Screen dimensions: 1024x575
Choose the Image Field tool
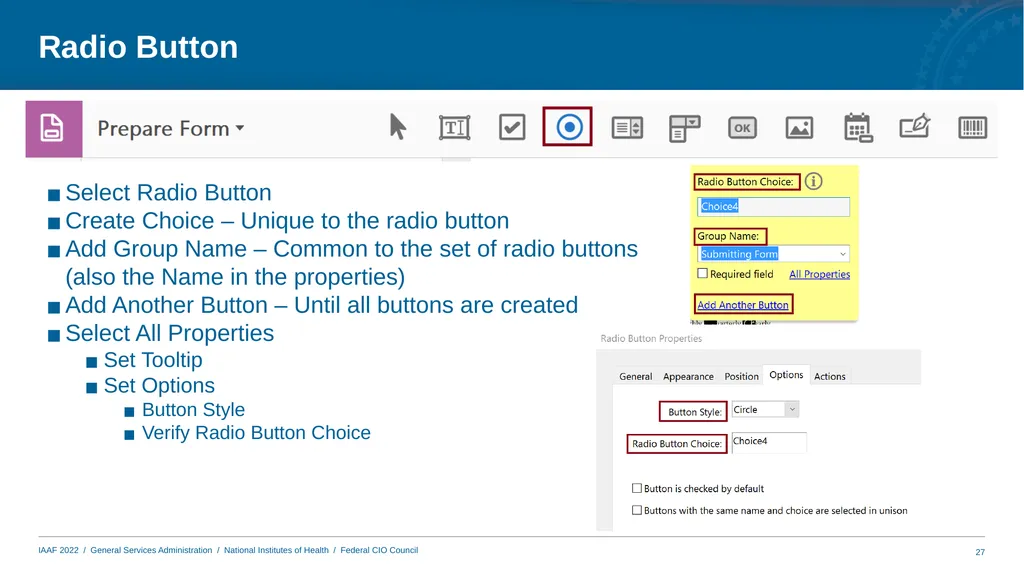(x=799, y=127)
